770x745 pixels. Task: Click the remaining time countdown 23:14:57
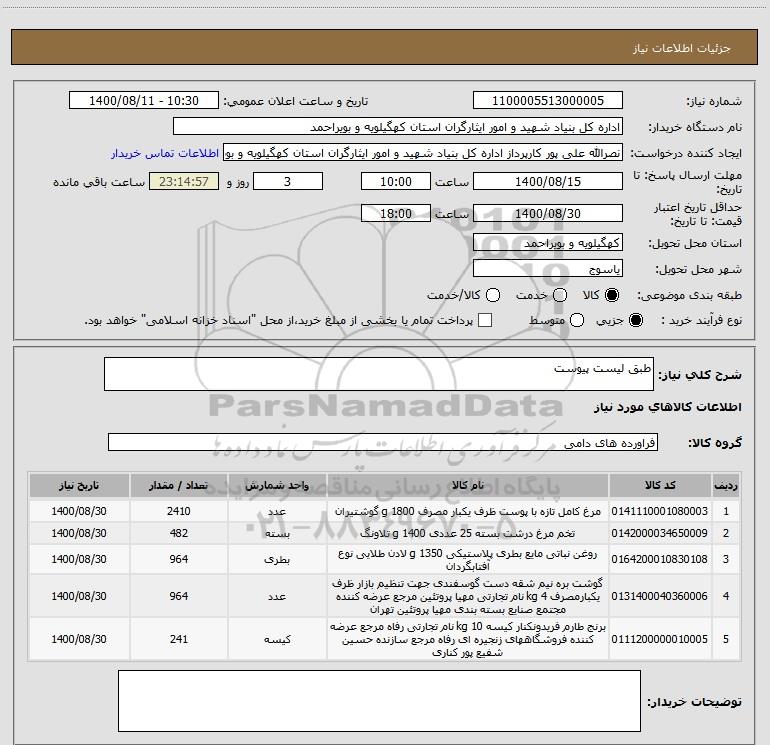point(184,182)
